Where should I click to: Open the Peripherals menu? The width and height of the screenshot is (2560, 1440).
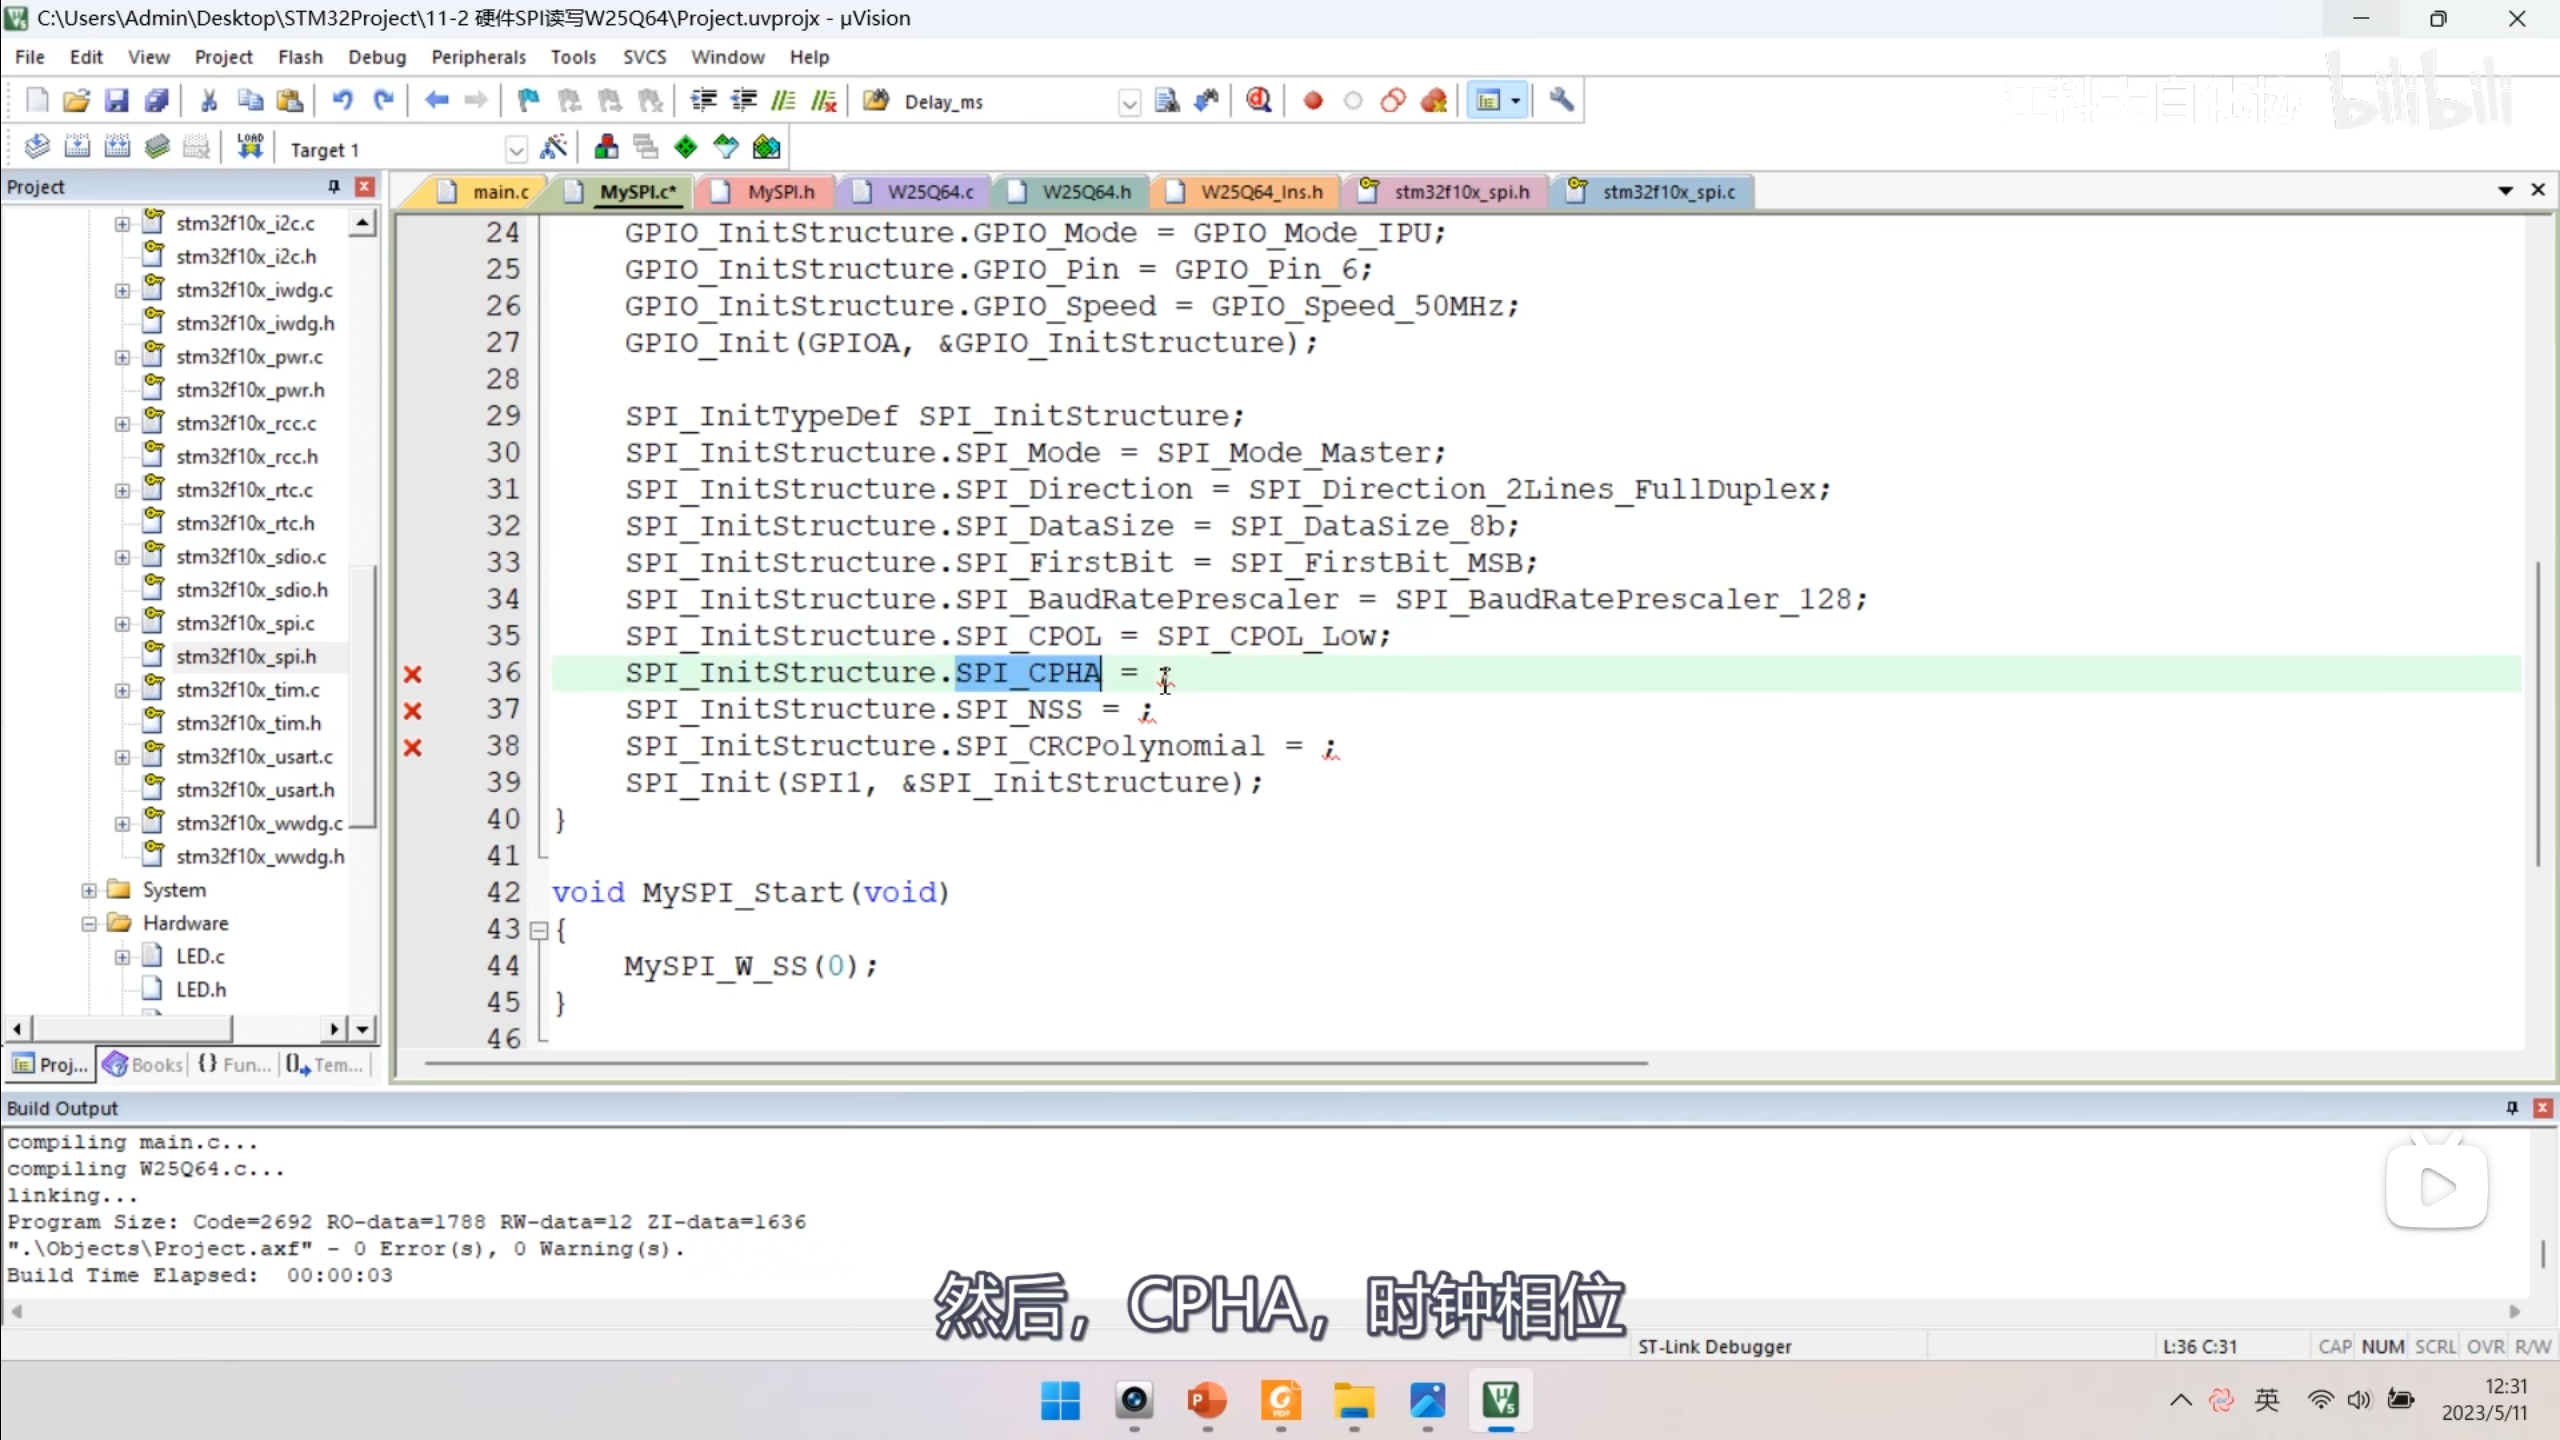click(x=478, y=57)
